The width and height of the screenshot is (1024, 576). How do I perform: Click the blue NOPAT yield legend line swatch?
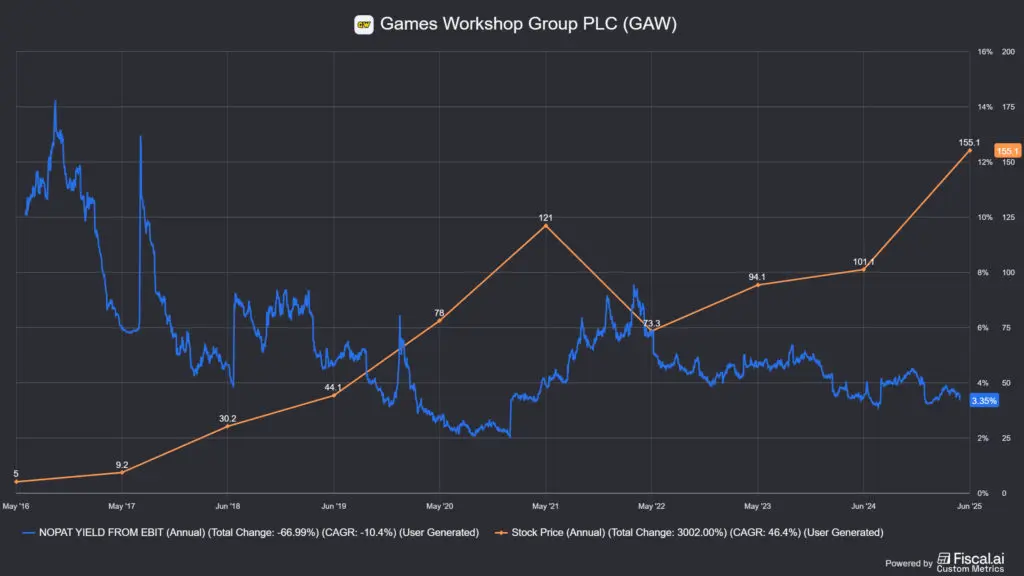pyautogui.click(x=28, y=533)
